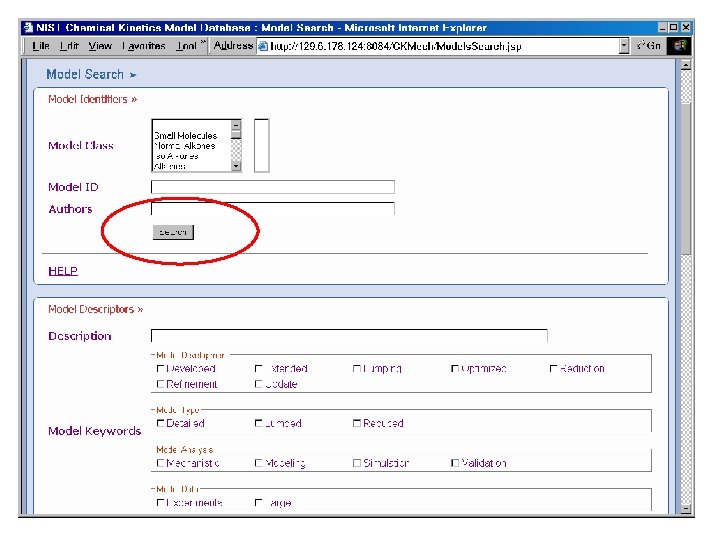Check the Mechanistic checkbox
This screenshot has width=720, height=540.
[160, 463]
